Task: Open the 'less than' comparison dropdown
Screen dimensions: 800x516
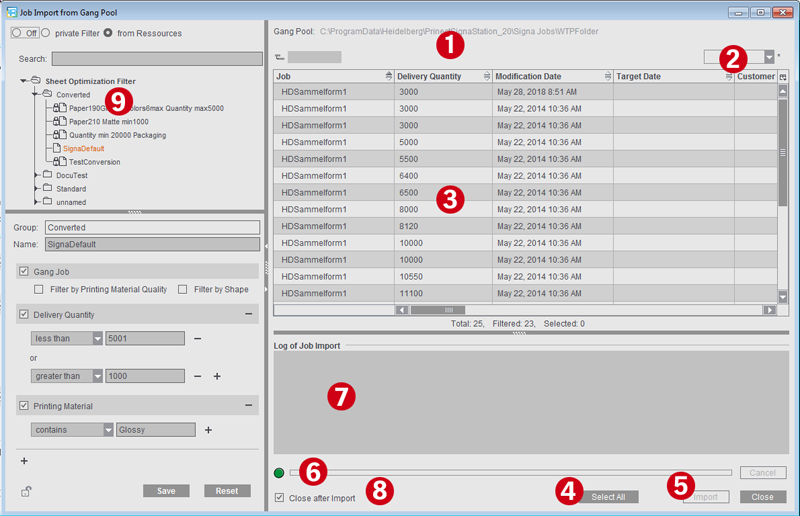Action: (97, 339)
